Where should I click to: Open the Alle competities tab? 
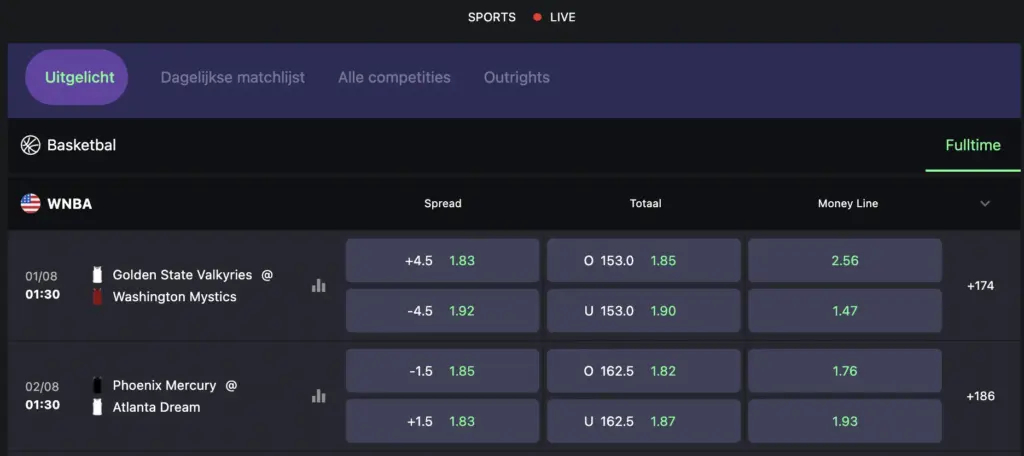coord(394,77)
